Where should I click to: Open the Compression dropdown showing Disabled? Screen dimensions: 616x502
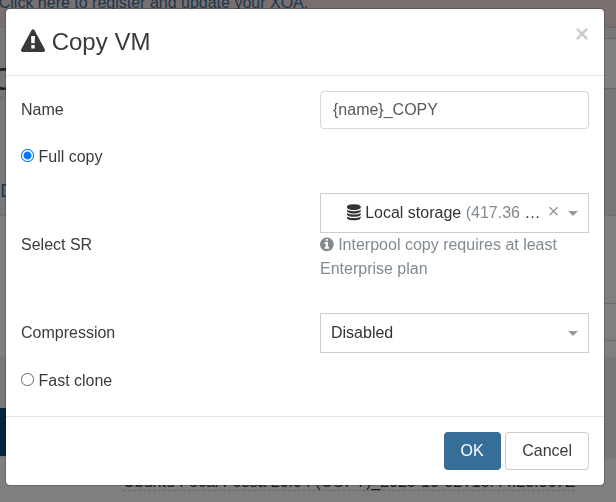(444, 333)
